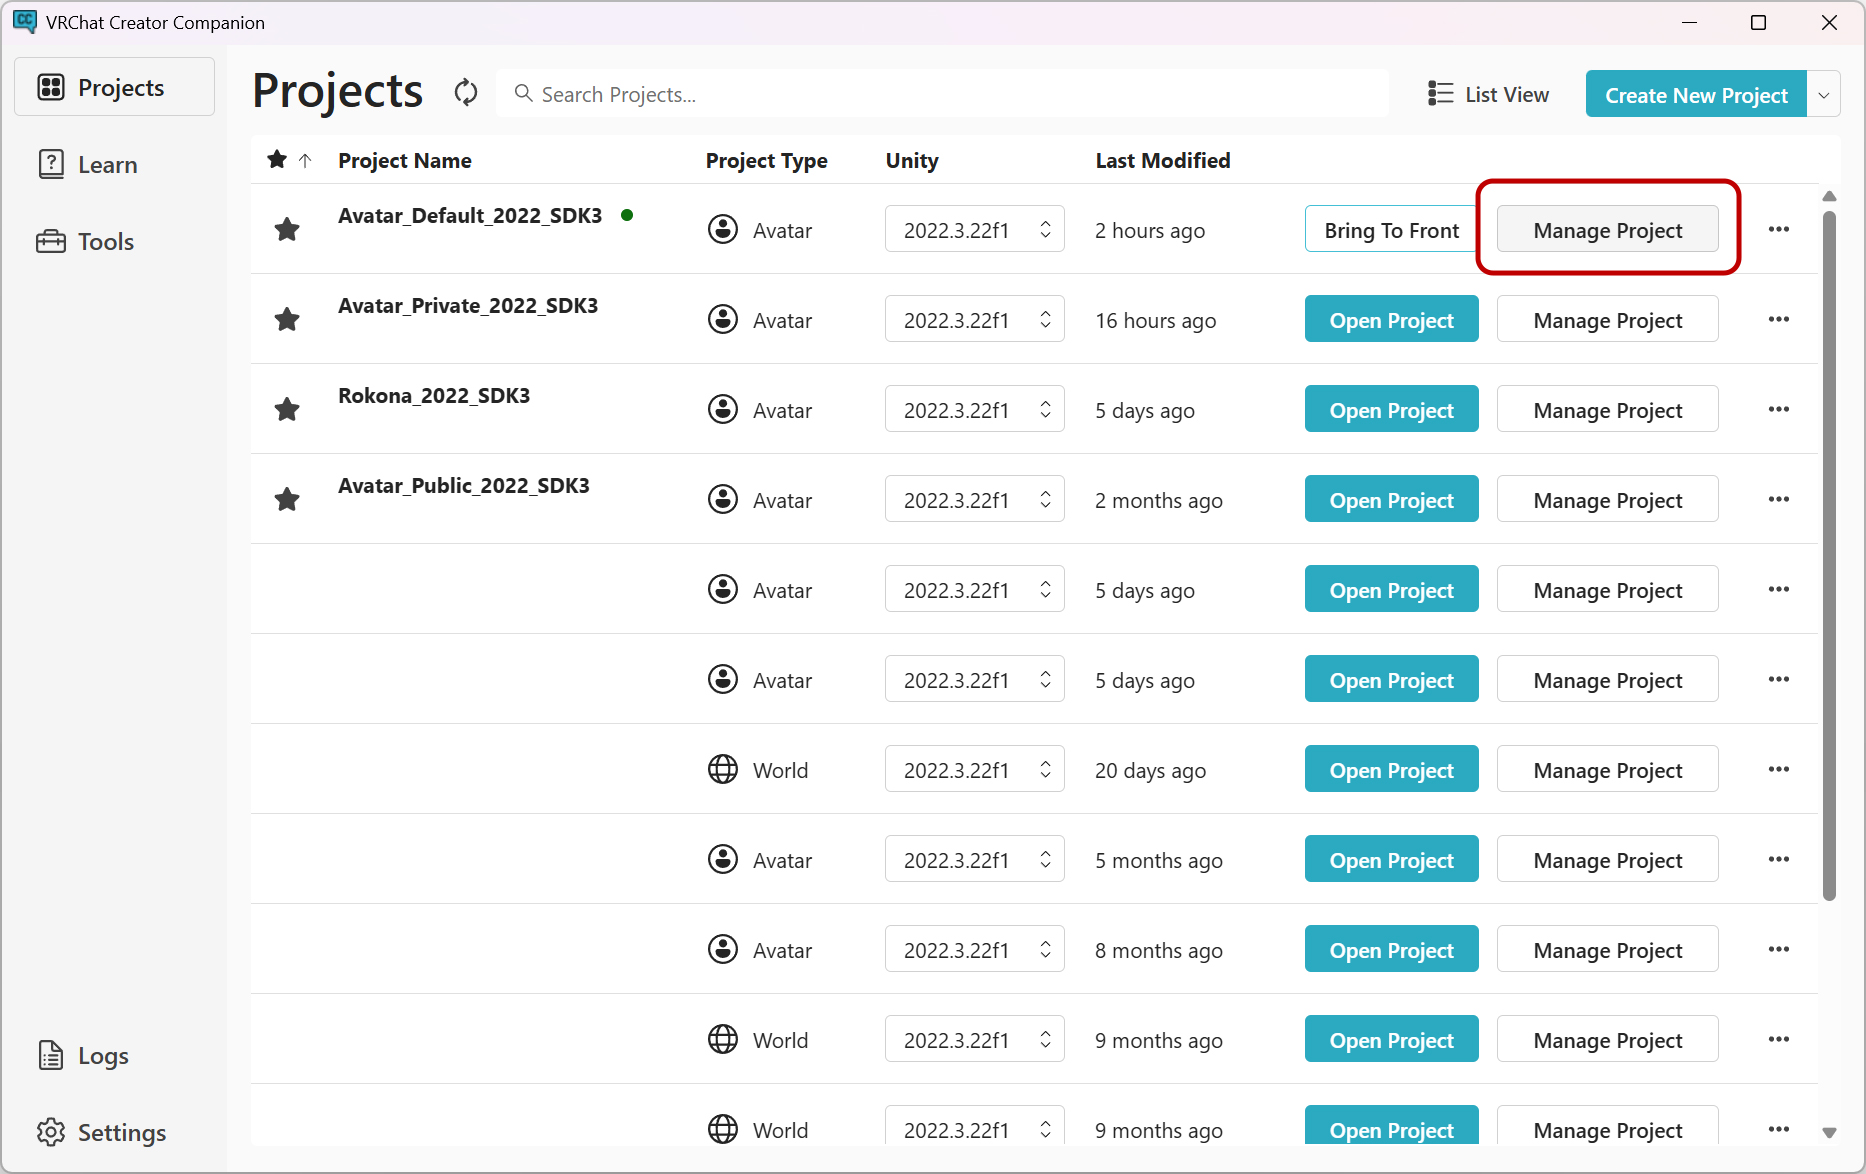Open more options for Avatar_Private_2022_SDK3

[x=1778, y=319]
